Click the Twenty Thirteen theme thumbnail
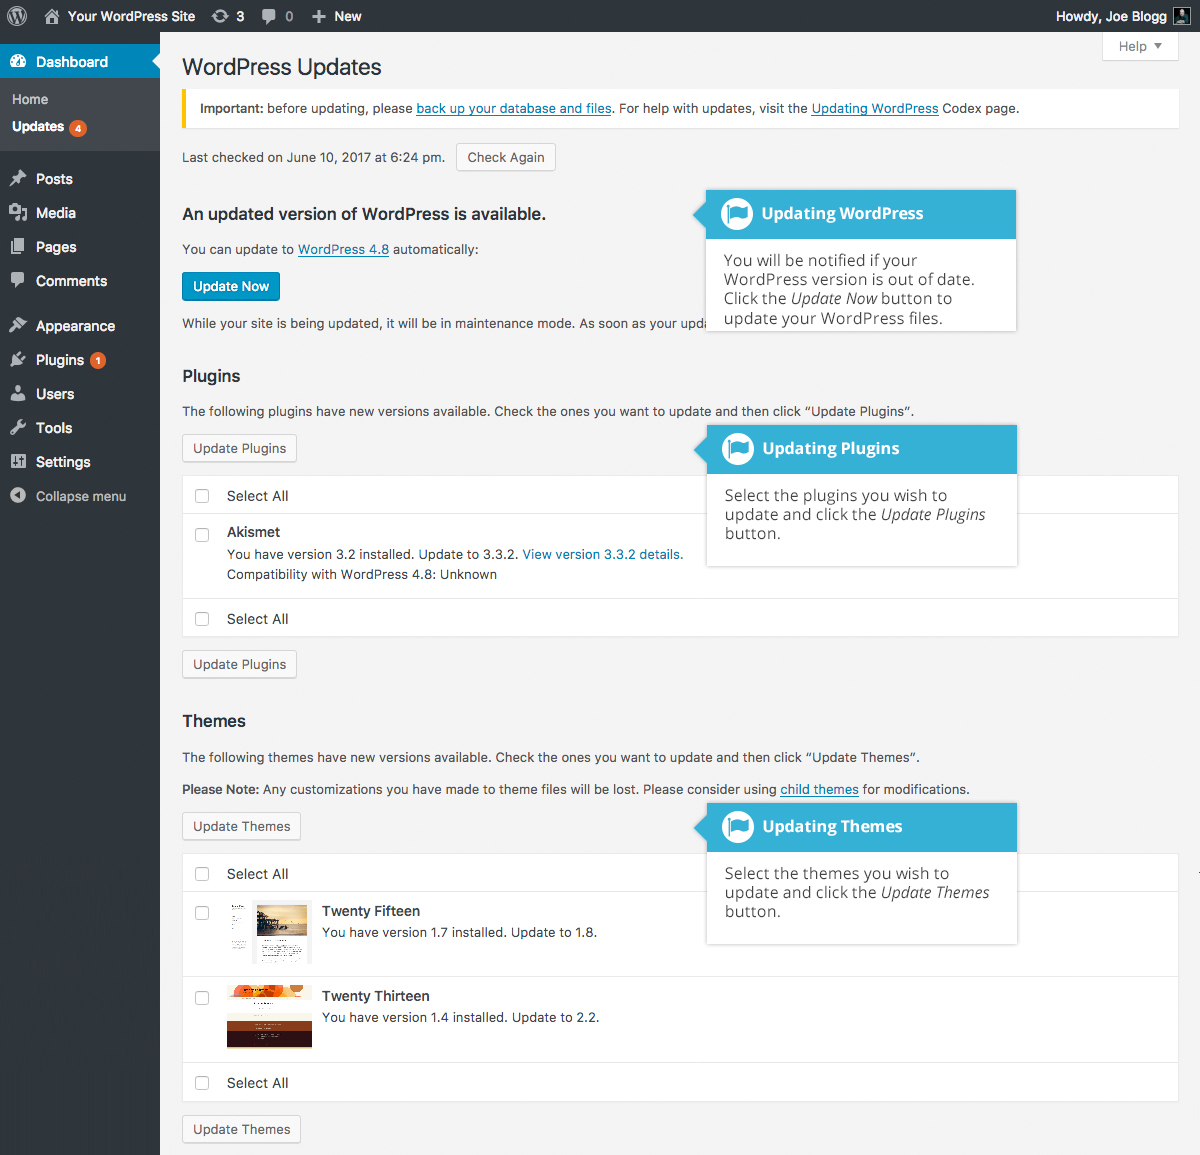This screenshot has height=1155, width=1200. (270, 1017)
